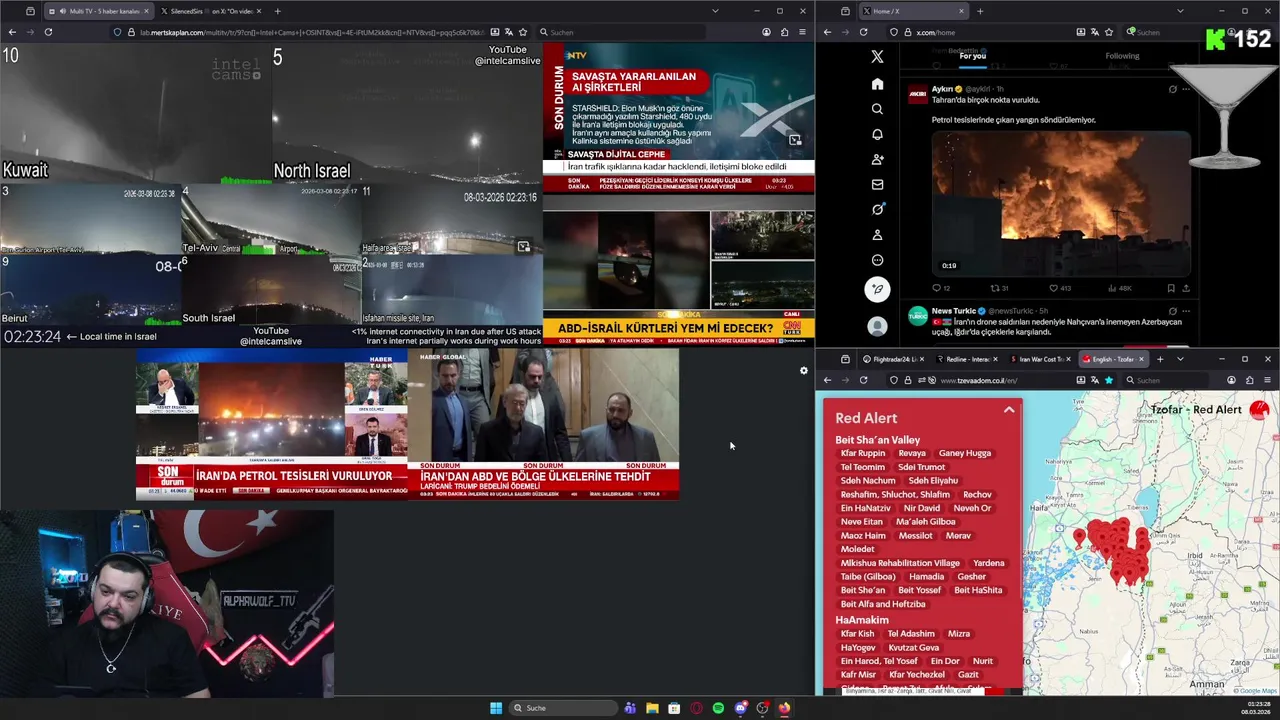Open File Explorer from the taskbar
The width and height of the screenshot is (1280, 720).
coord(652,708)
